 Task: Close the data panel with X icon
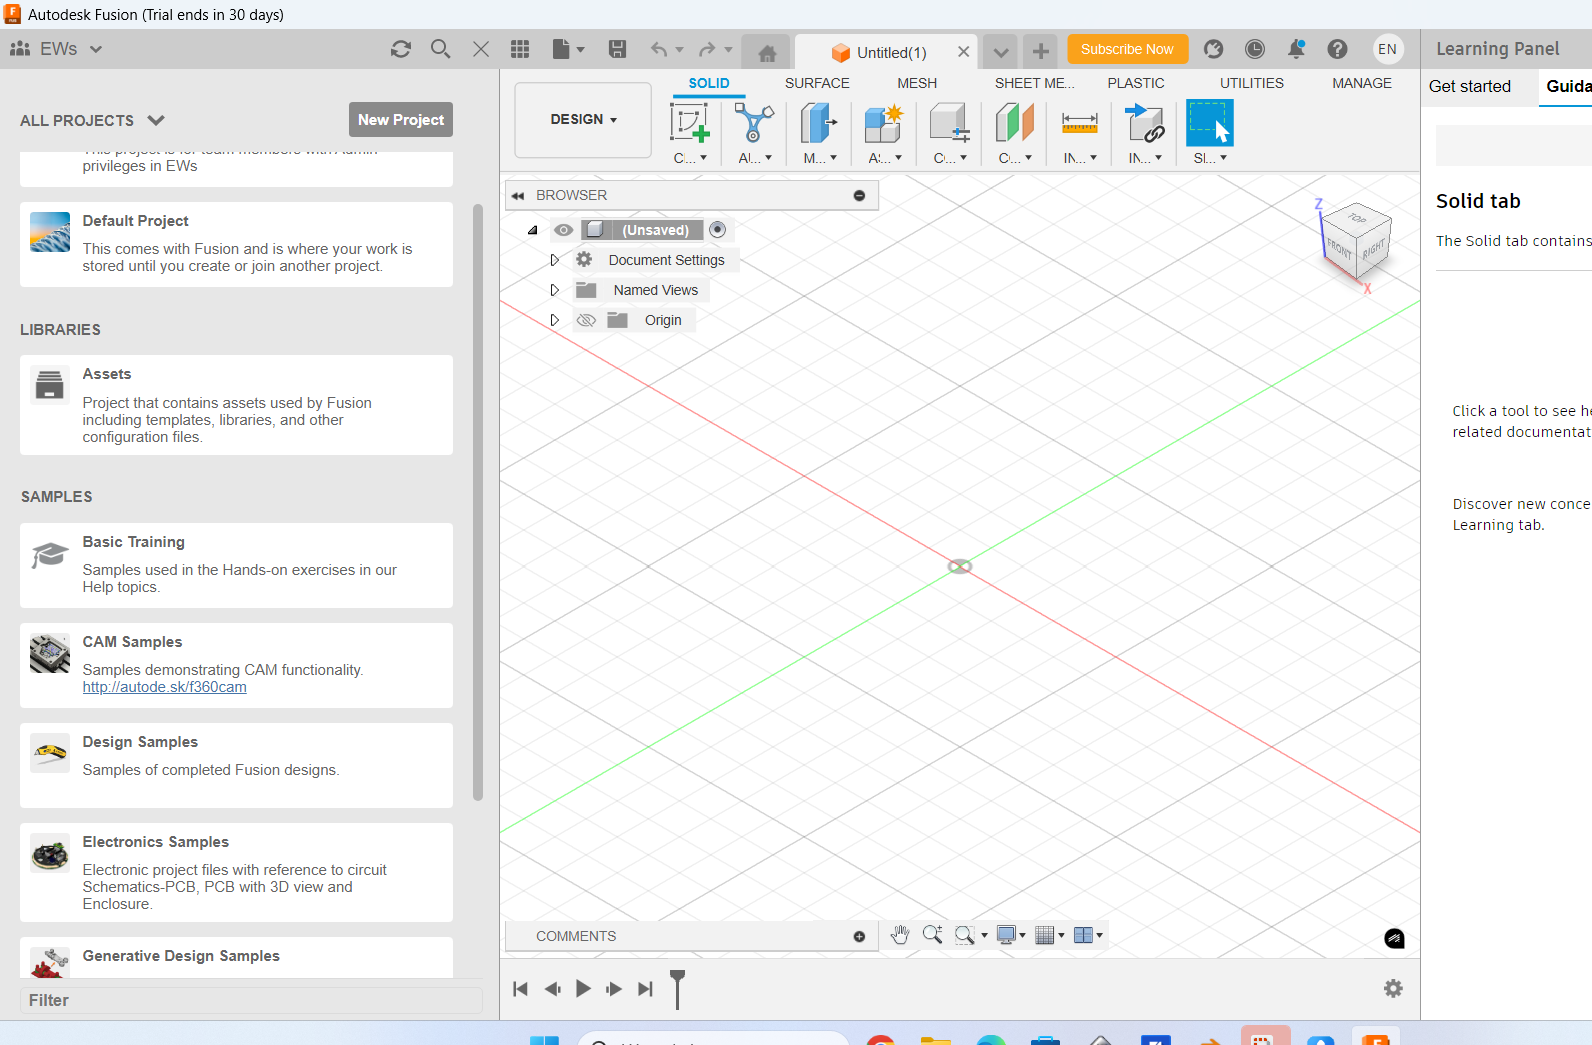[x=481, y=49]
